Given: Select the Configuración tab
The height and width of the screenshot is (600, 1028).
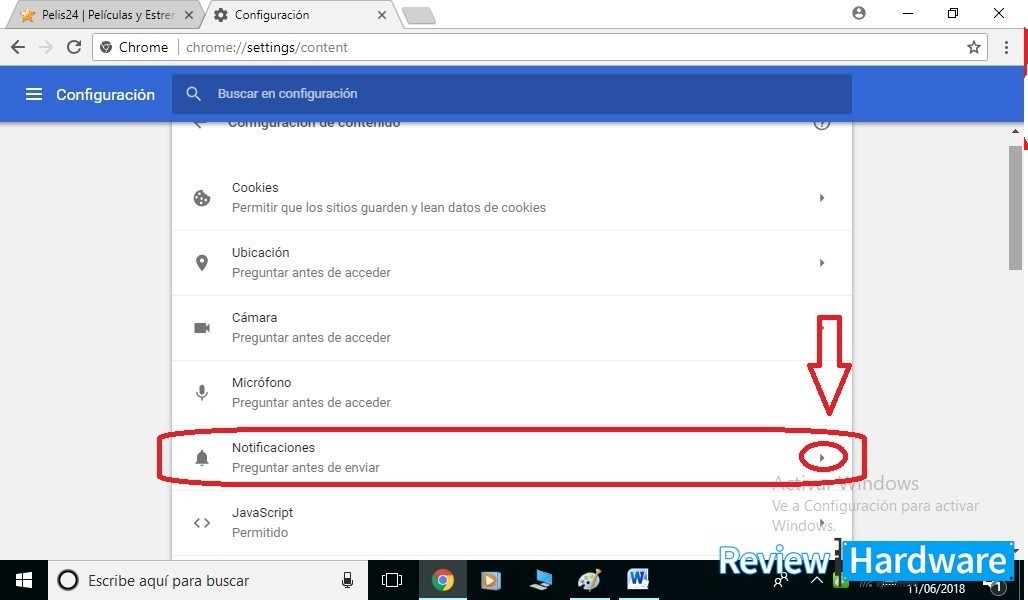Looking at the screenshot, I should [x=290, y=15].
